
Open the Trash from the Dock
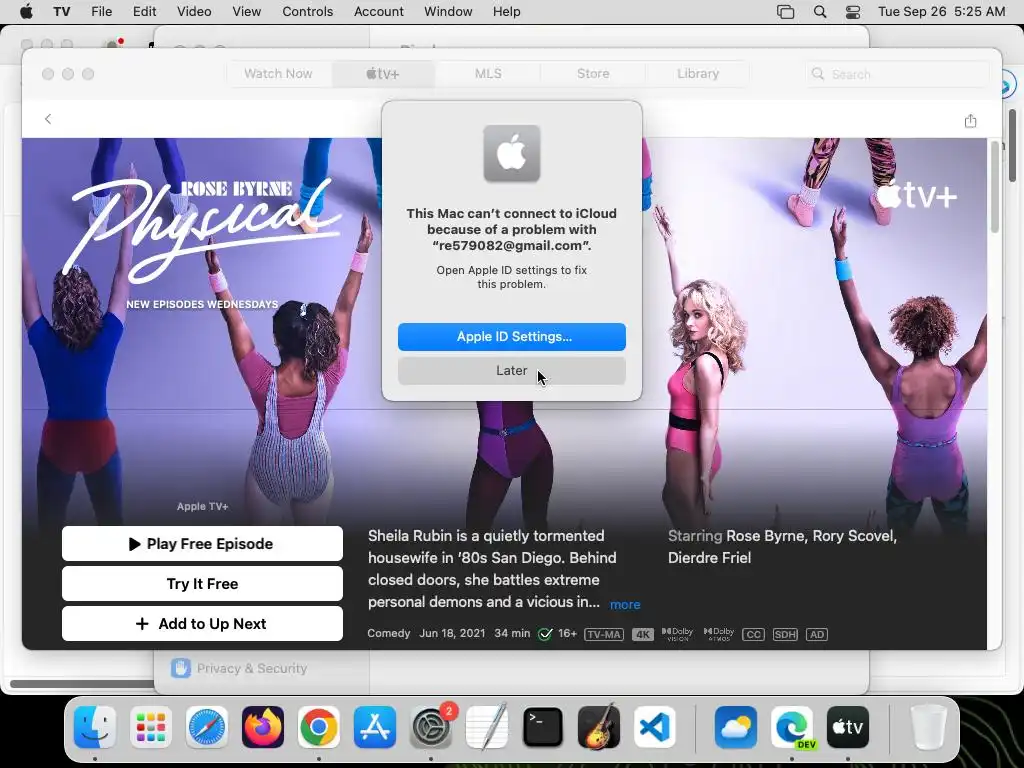(x=928, y=727)
